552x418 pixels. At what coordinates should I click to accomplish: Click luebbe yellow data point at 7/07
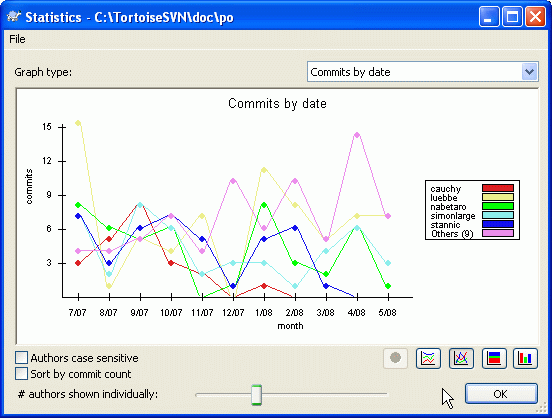[x=78, y=123]
